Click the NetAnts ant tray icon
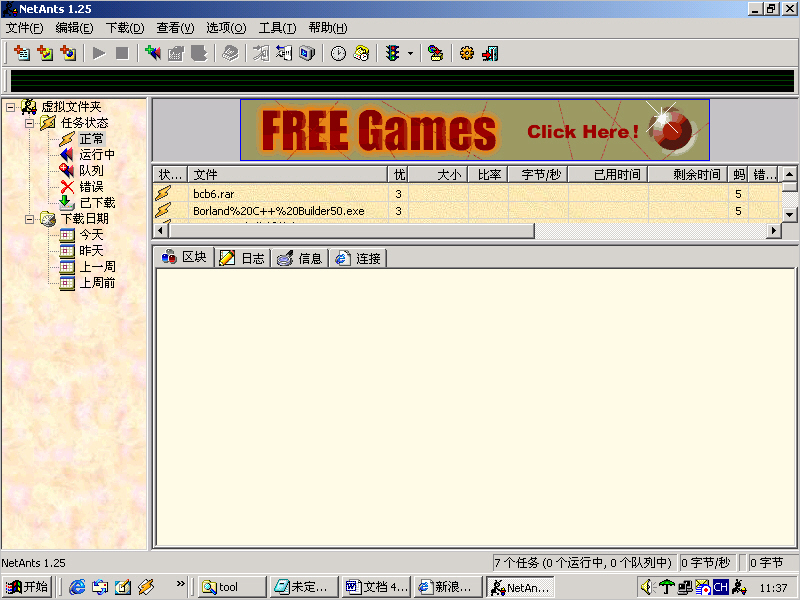Image resolution: width=800 pixels, height=600 pixels. [739, 588]
